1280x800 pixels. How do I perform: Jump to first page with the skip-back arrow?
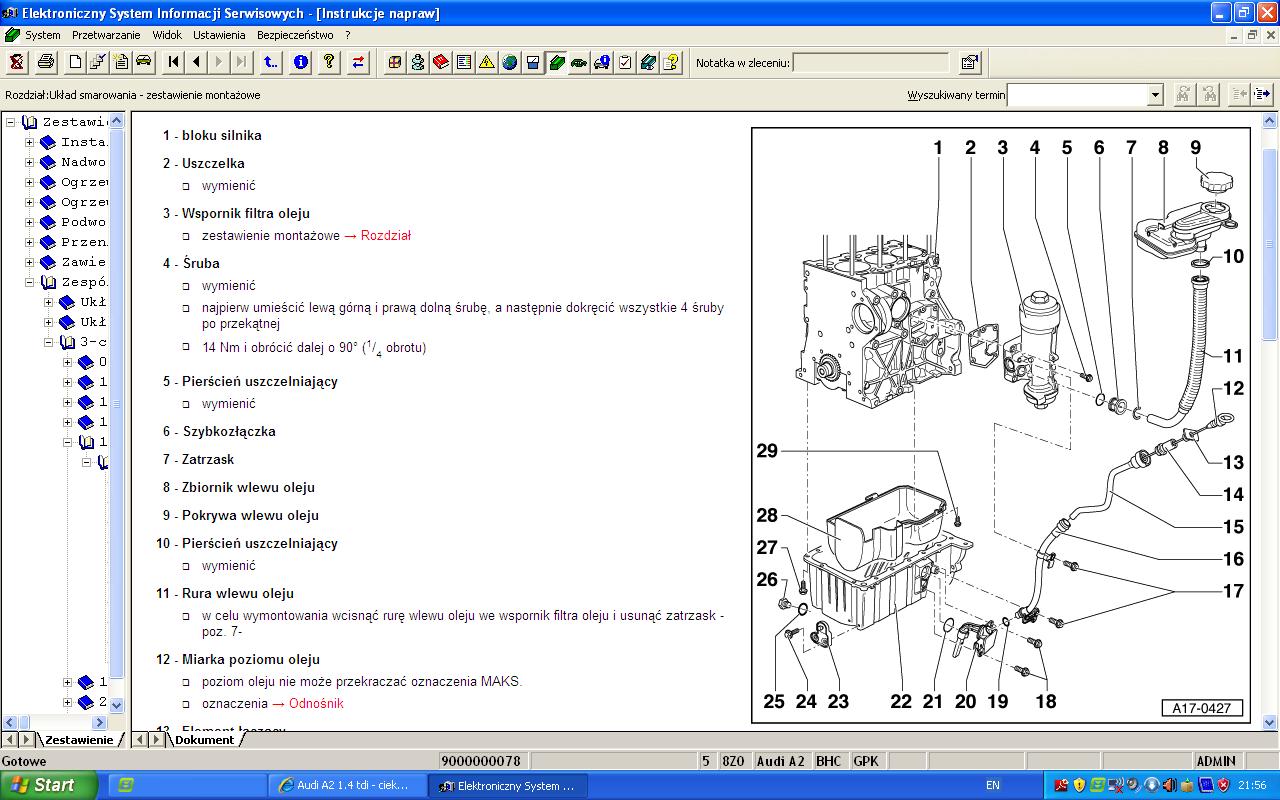tap(174, 62)
